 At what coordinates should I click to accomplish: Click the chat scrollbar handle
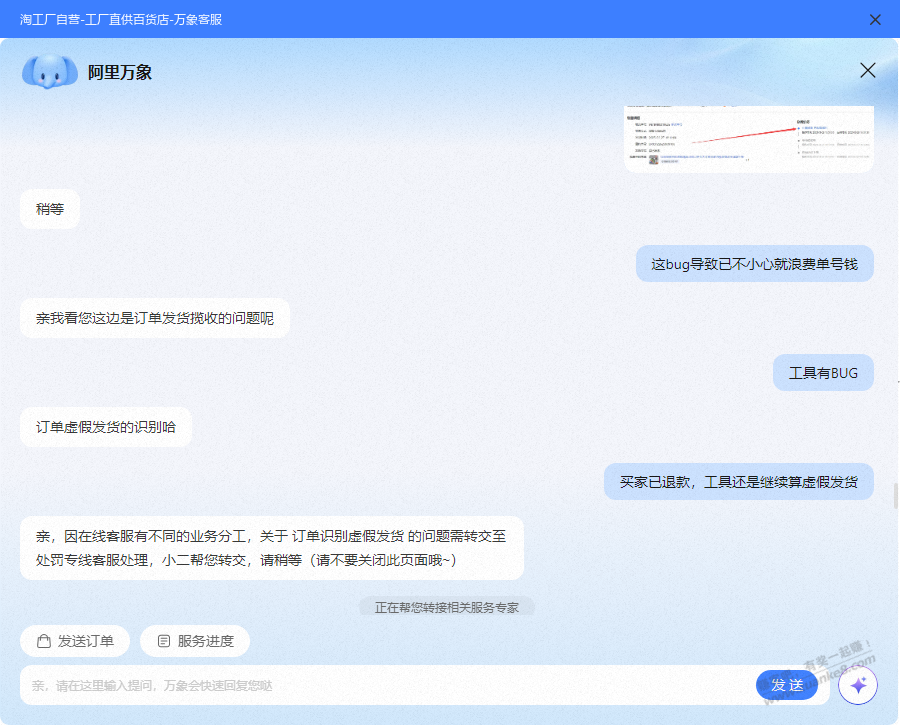coord(895,496)
